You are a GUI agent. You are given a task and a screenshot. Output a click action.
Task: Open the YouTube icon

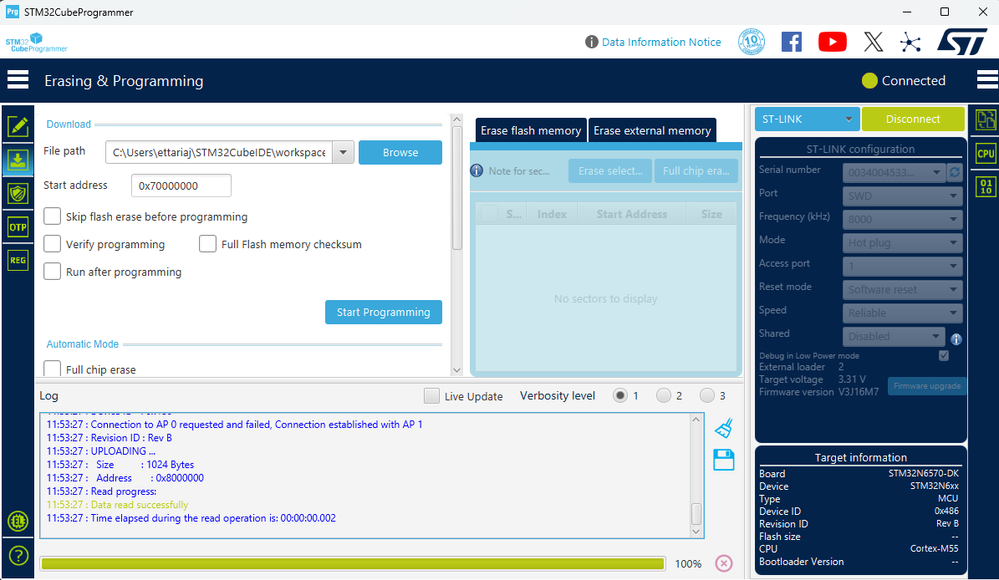point(832,42)
